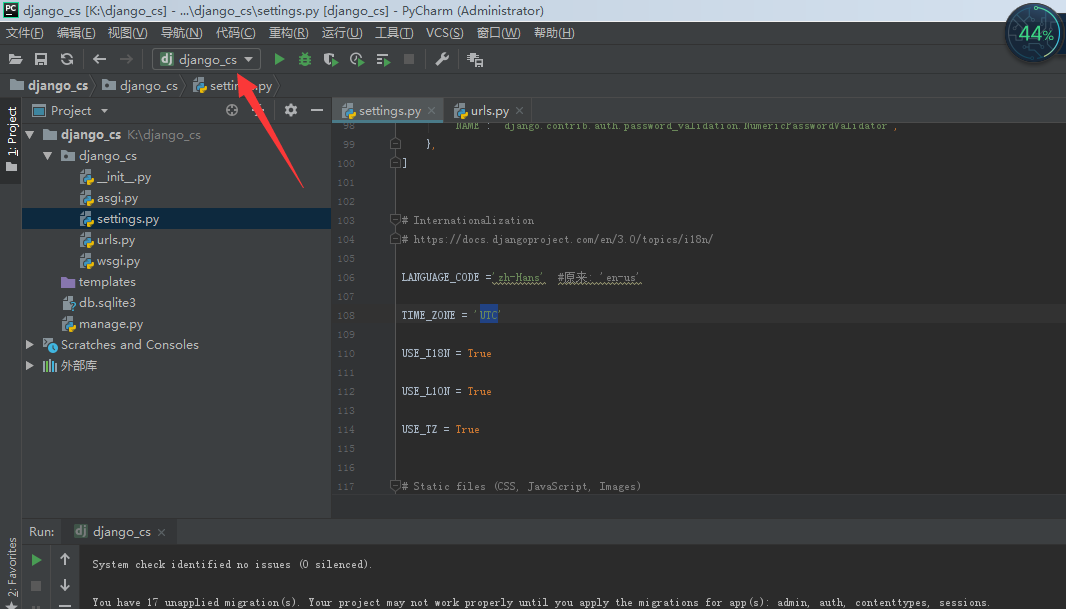Toggle the 1: Project side tool window
The width and height of the screenshot is (1066, 609).
pos(11,139)
